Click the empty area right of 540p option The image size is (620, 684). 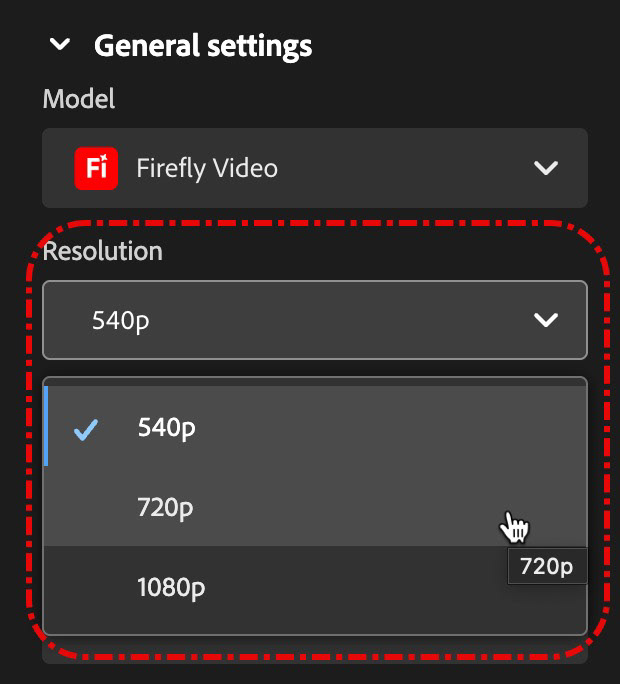coord(390,426)
